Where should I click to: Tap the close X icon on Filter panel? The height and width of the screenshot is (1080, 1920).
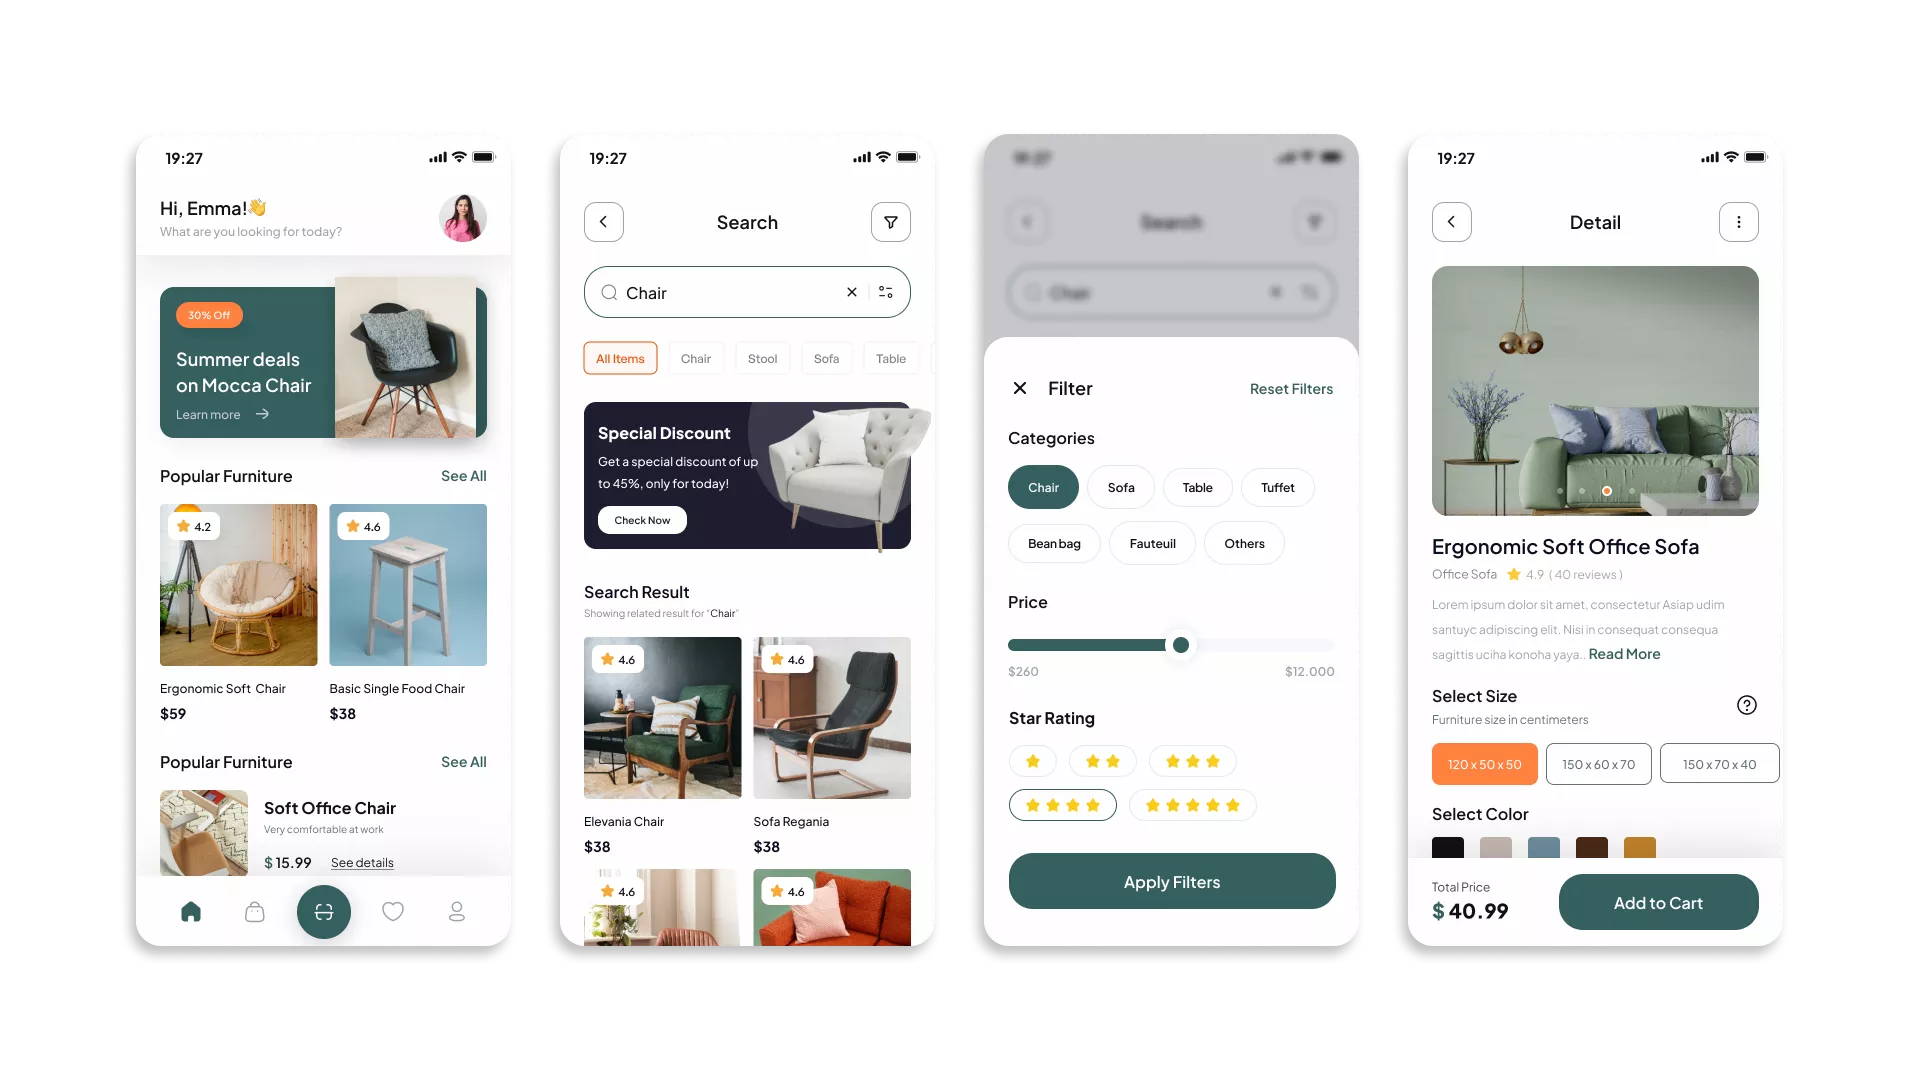pos(1019,388)
